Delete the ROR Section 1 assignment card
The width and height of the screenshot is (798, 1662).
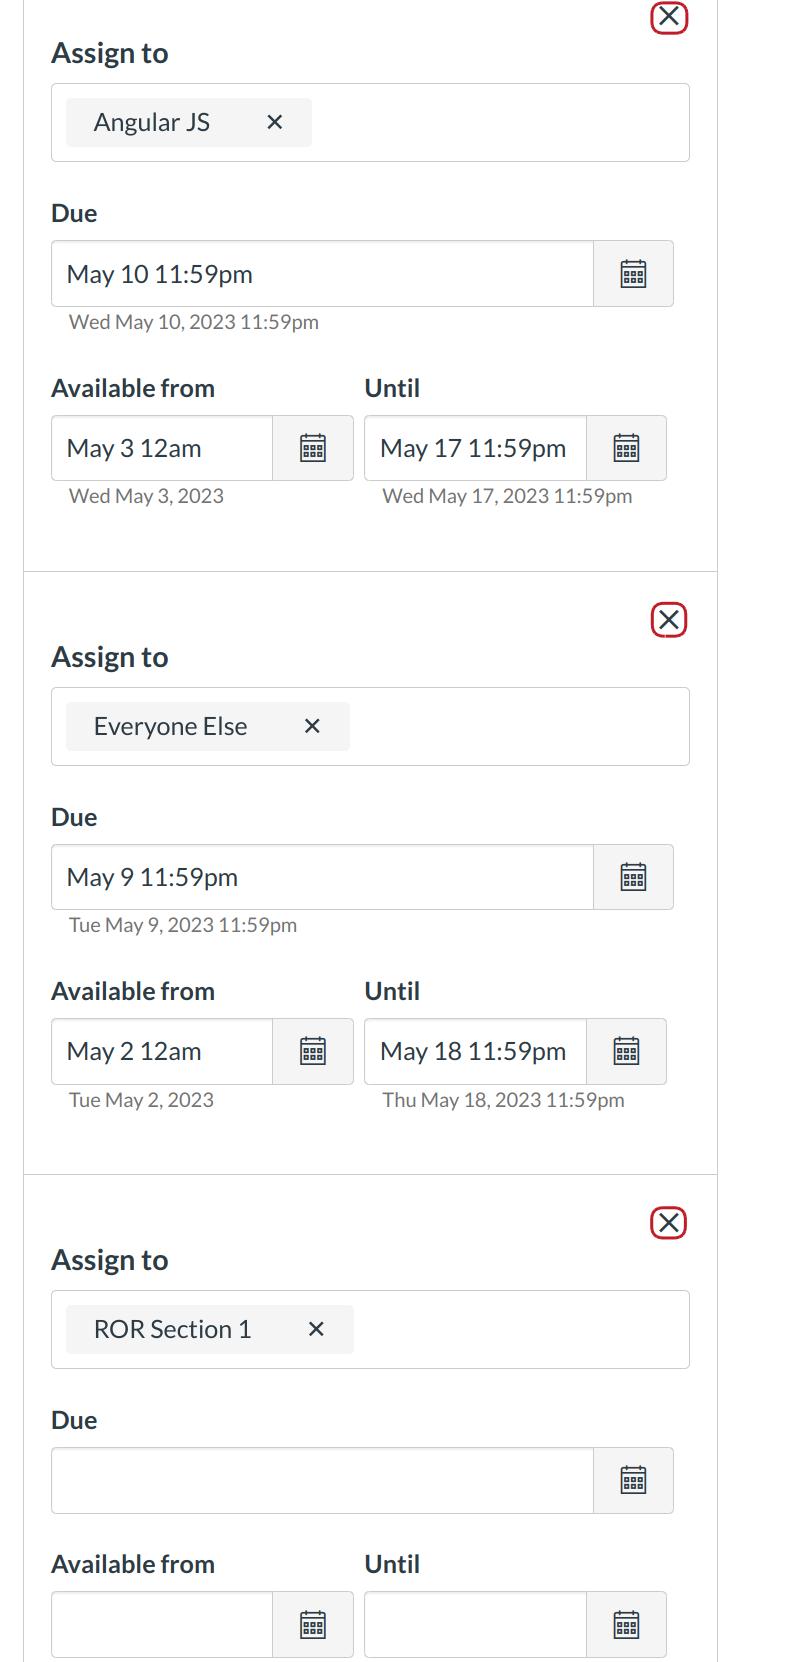pos(669,1223)
